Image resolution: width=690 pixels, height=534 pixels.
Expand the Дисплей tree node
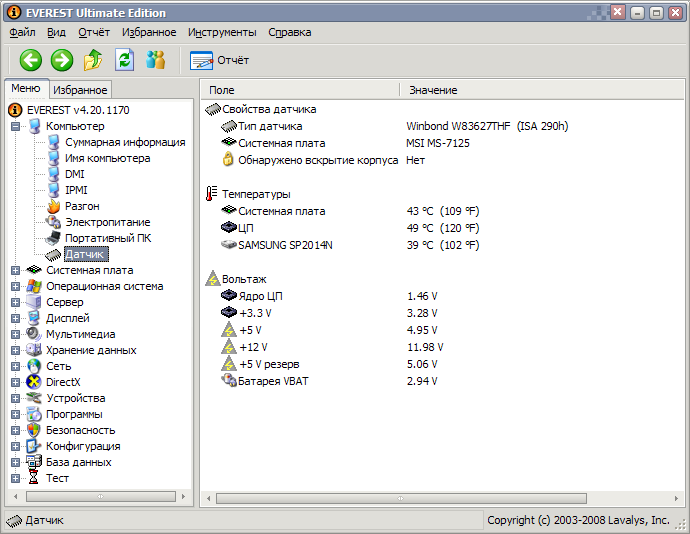click(15, 318)
